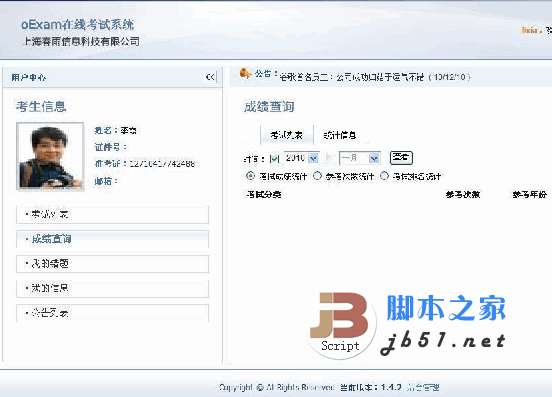Click the 参考次数 column header
This screenshot has height=397, width=552.
click(x=463, y=194)
